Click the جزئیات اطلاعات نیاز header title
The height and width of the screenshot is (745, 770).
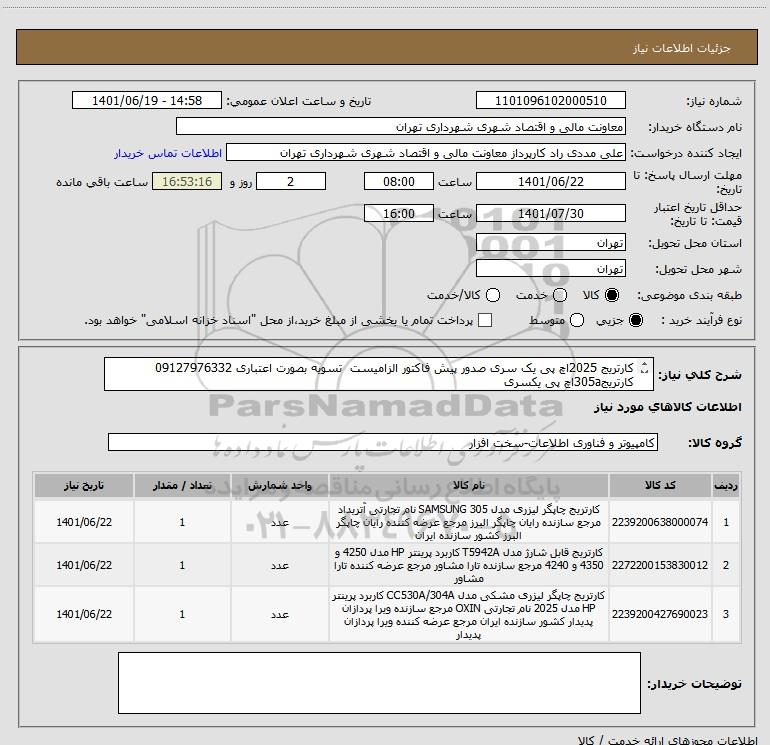[x=681, y=48]
